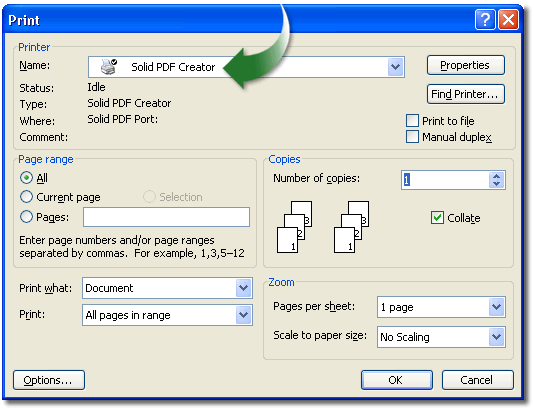Select the Pages radio button
534x409 pixels.
(26, 217)
